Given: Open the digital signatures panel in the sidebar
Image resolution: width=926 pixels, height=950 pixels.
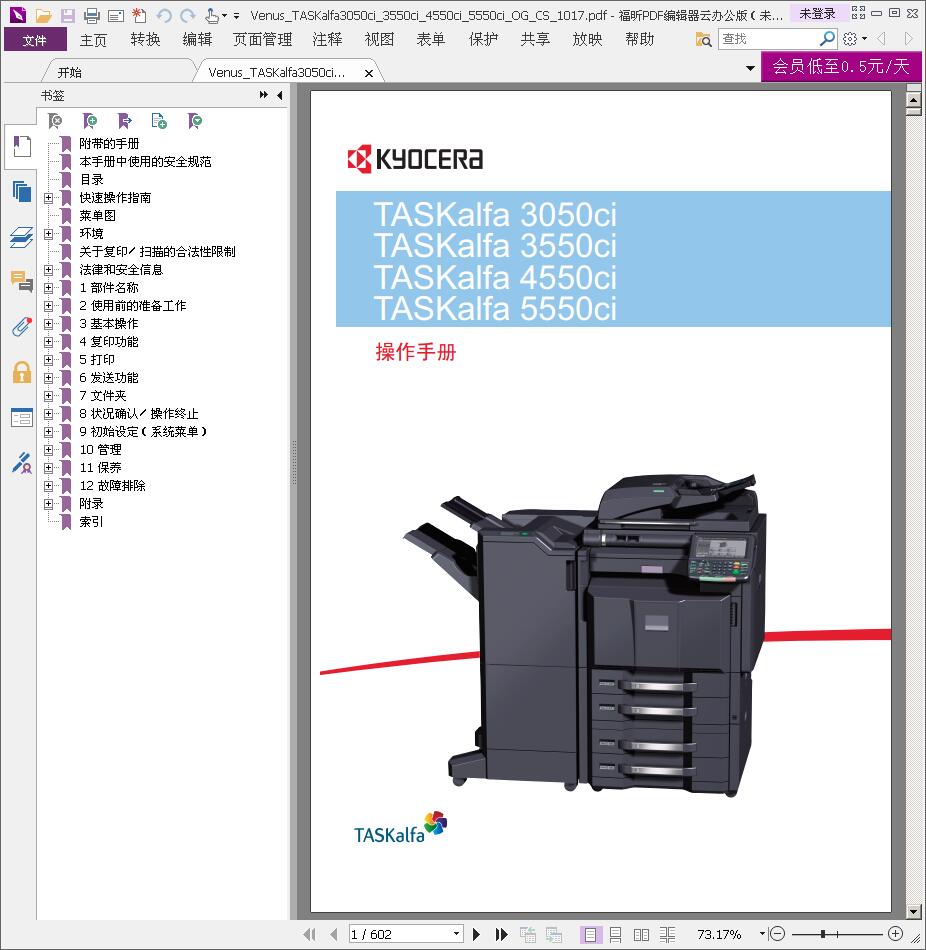Looking at the screenshot, I should [x=22, y=463].
